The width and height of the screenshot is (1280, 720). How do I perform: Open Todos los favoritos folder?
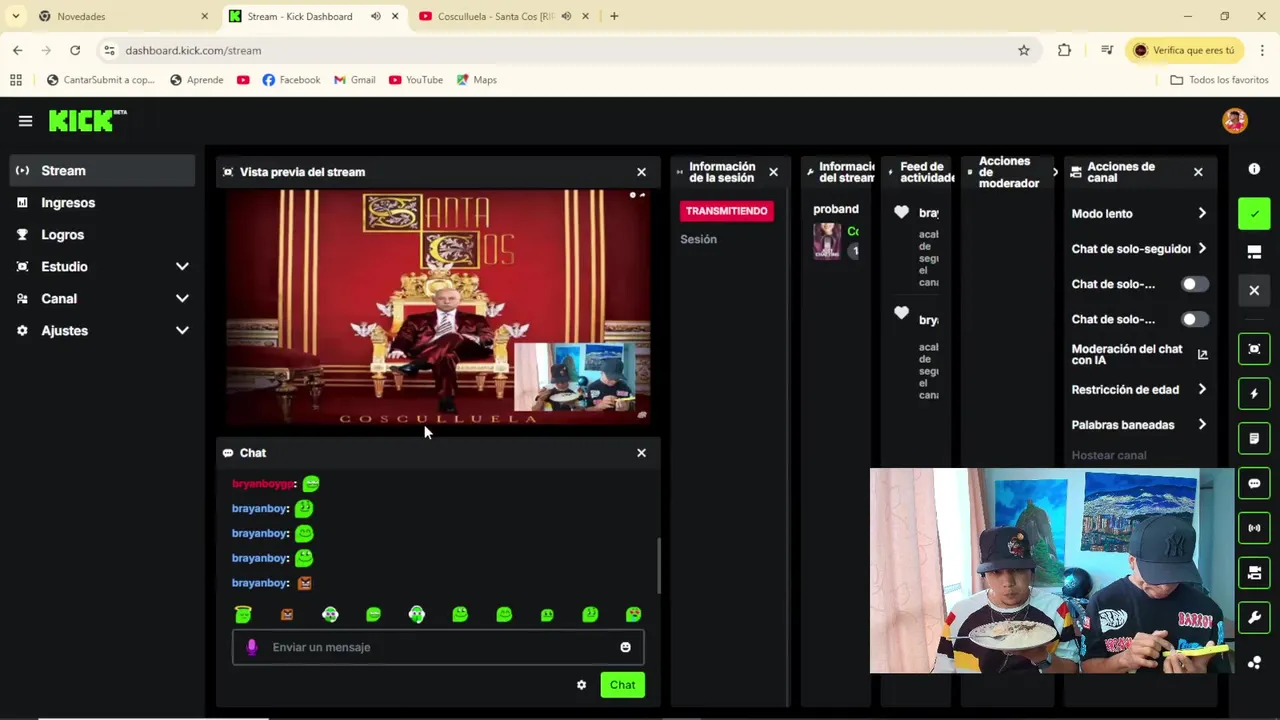click(x=1219, y=80)
